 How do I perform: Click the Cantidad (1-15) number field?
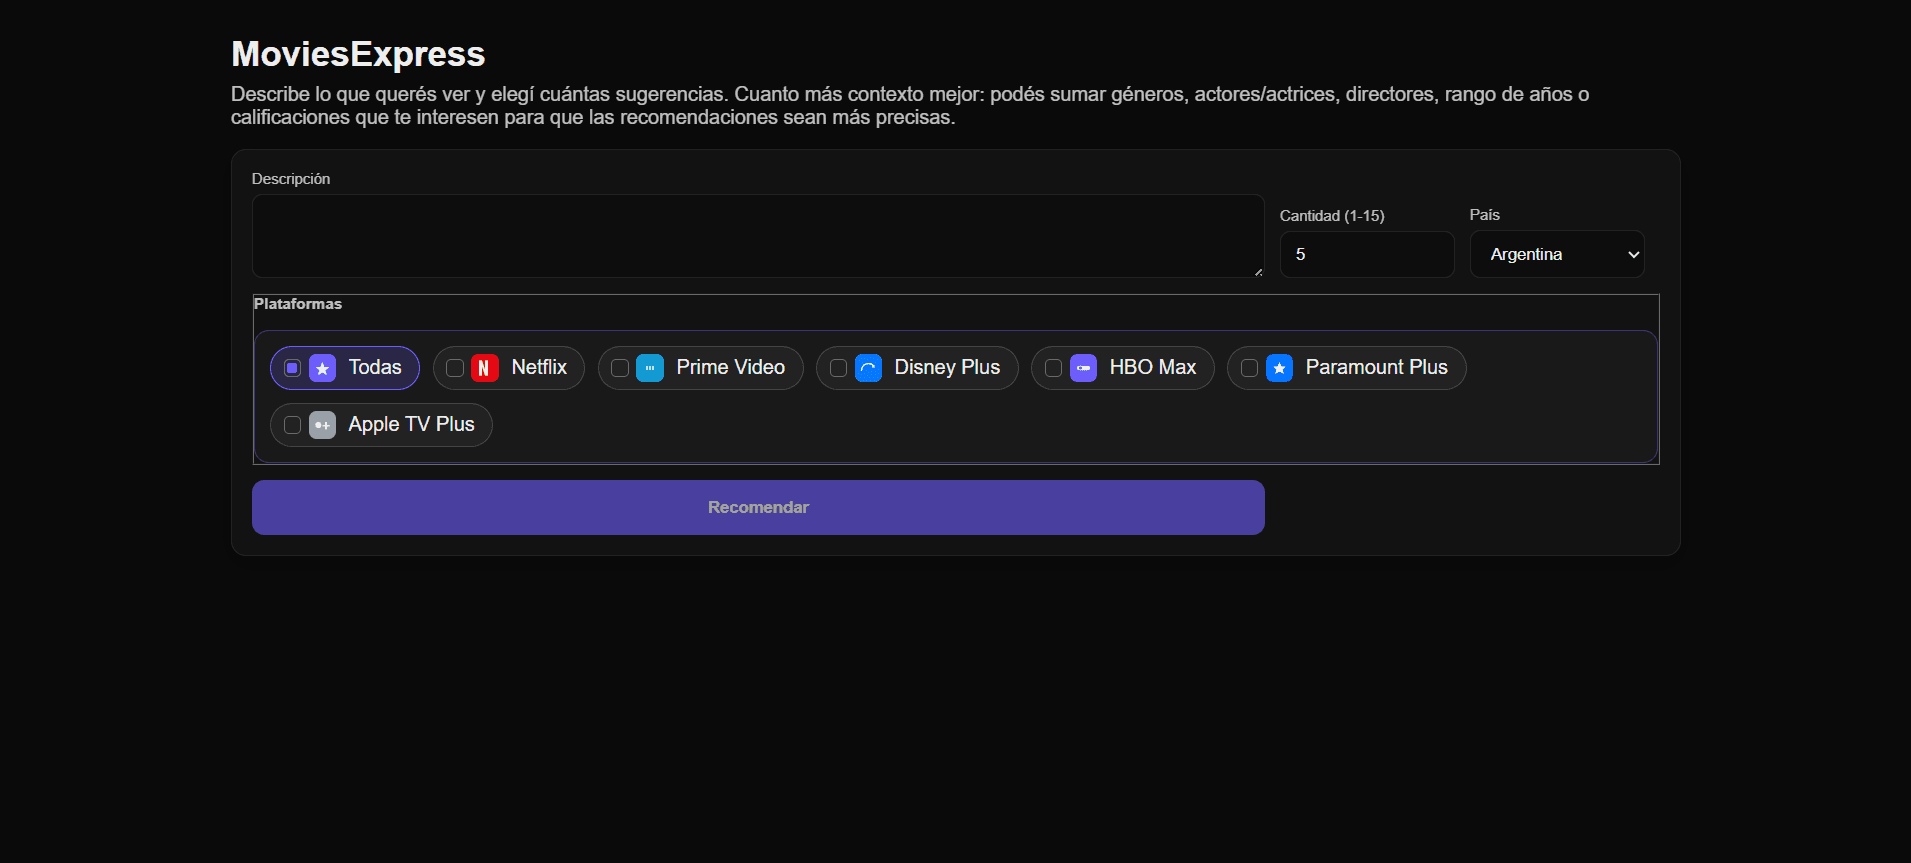click(1366, 254)
